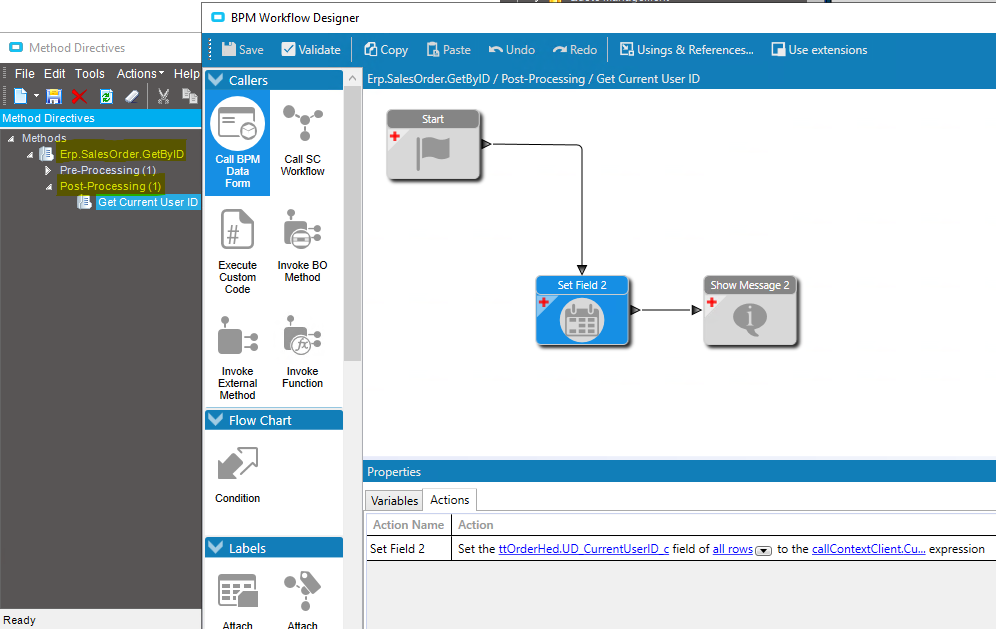996x629 pixels.
Task: Select the Condition flow chart icon
Action: click(238, 475)
